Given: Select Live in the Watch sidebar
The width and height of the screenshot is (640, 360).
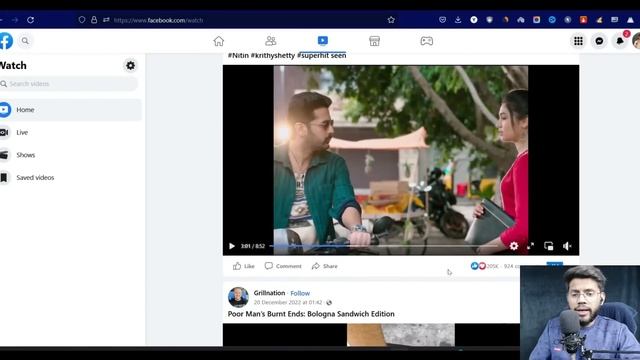Looking at the screenshot, I should pyautogui.click(x=71, y=132).
